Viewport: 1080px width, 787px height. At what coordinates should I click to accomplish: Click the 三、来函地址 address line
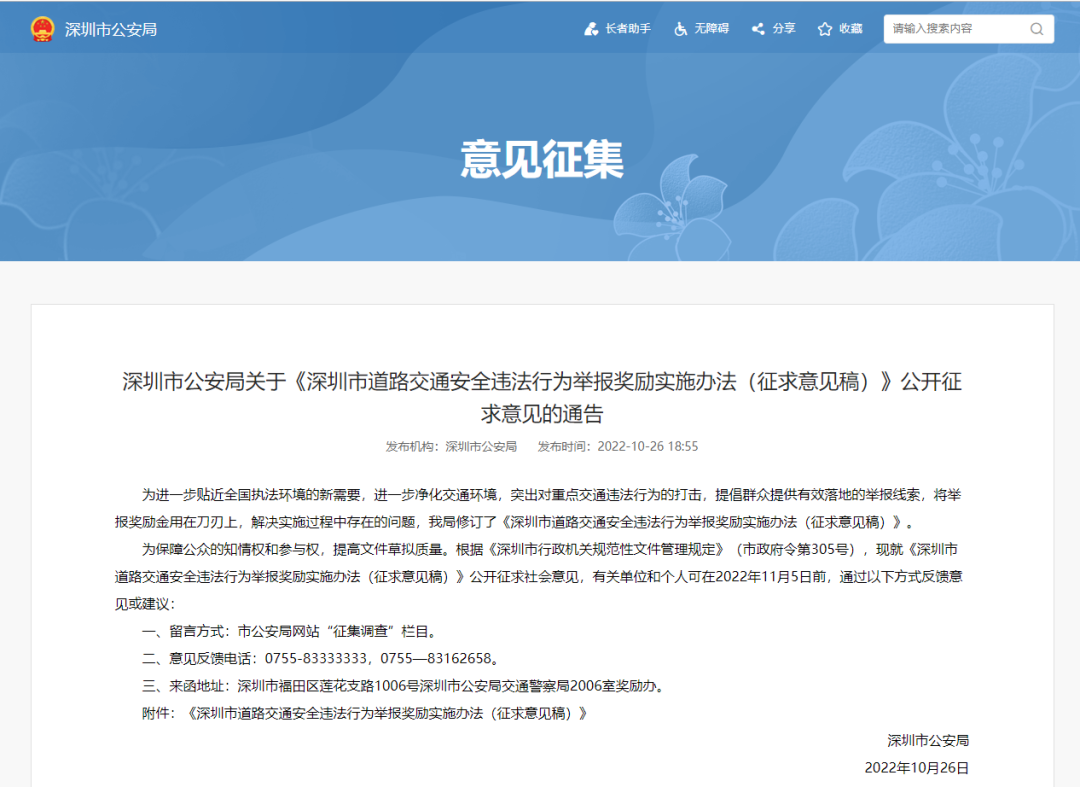click(403, 686)
